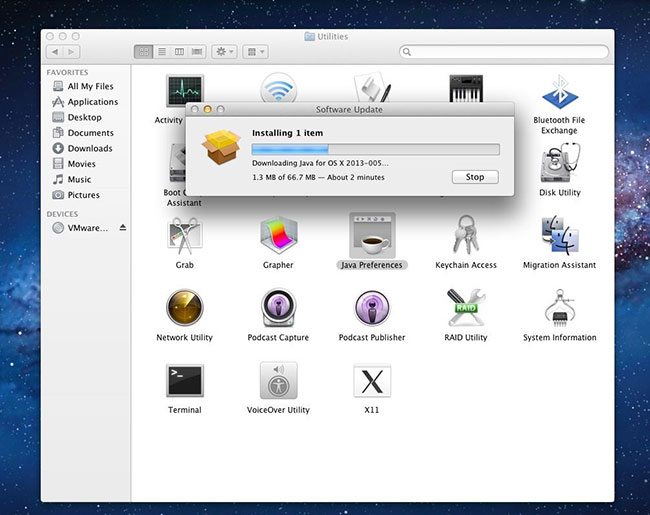
Task: Open the Audio MIDI Setup keyboard icon
Action: click(466, 88)
